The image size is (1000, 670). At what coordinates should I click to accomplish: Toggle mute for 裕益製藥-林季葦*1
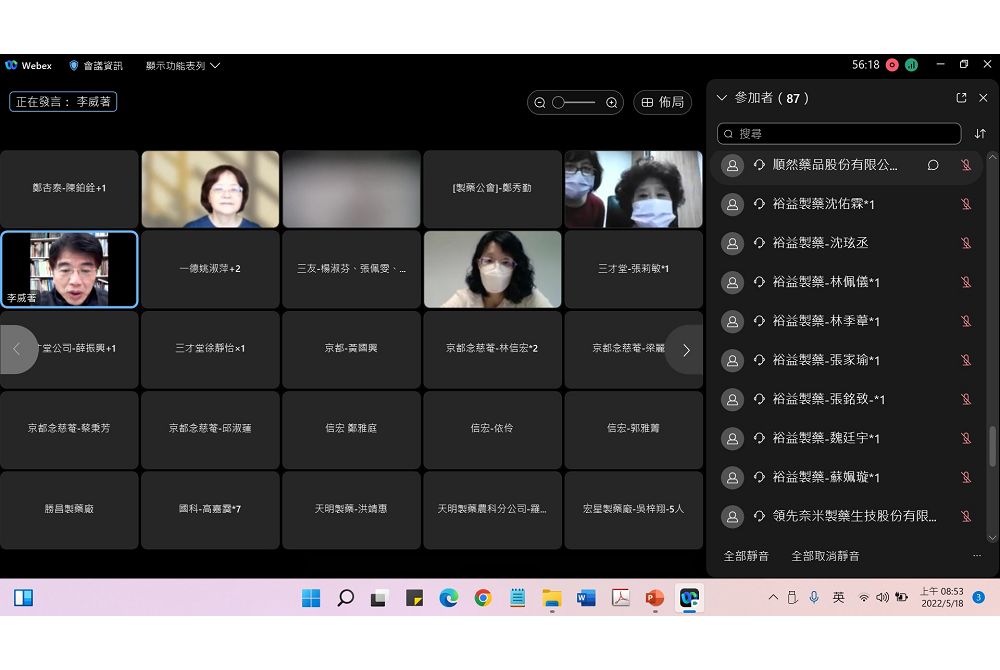tap(966, 321)
